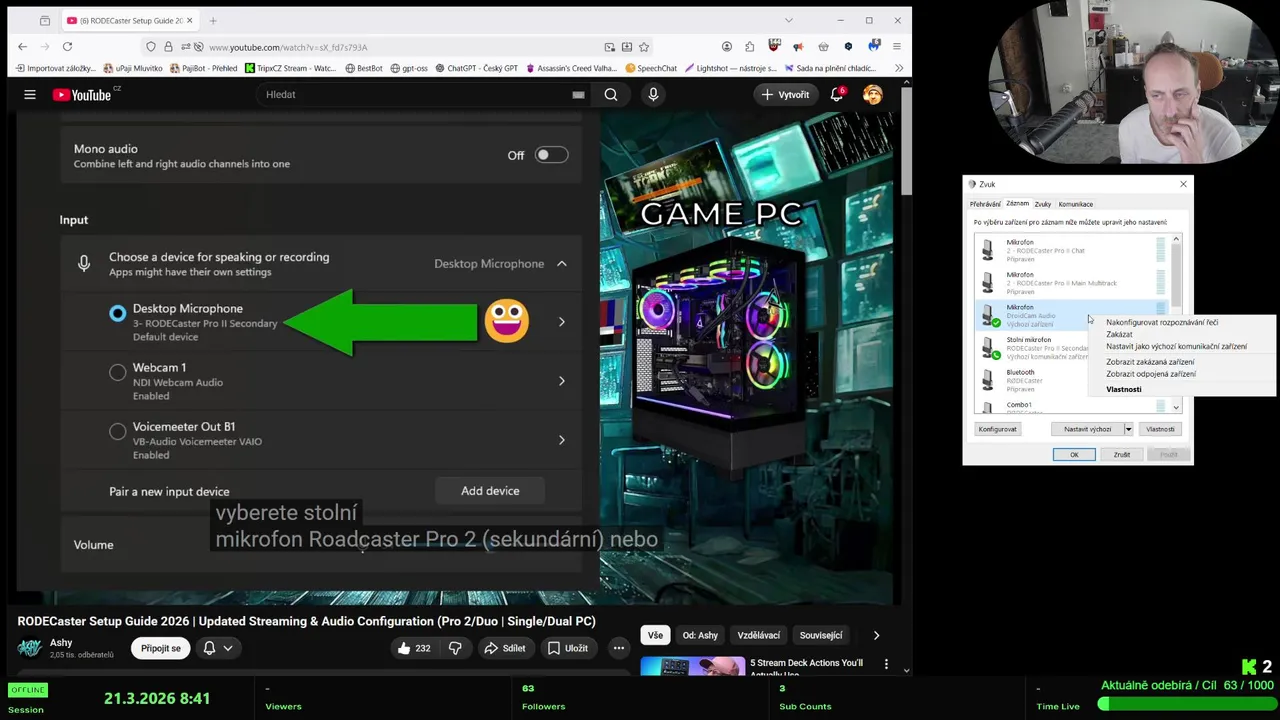The height and width of the screenshot is (720, 1280).
Task: Click Konfigurovat button in Zvuk
Action: click(998, 429)
